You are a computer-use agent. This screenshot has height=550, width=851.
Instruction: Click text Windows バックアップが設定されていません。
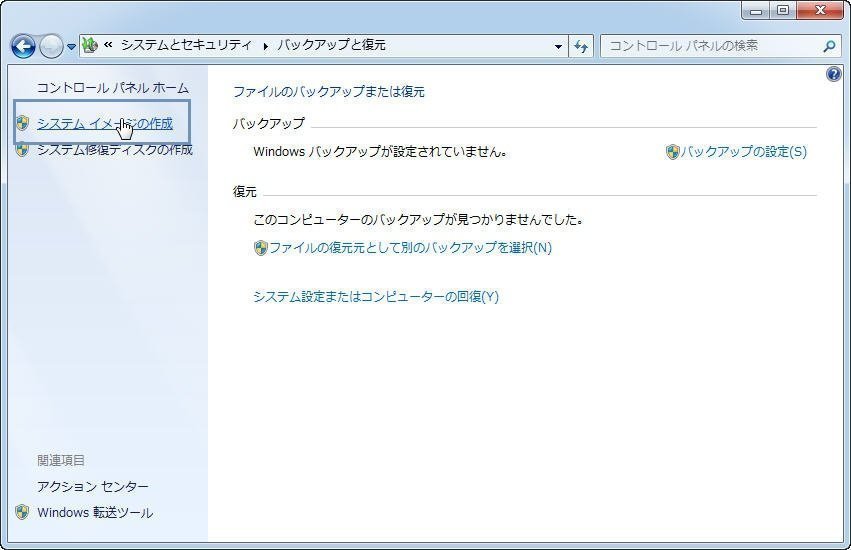coord(380,152)
